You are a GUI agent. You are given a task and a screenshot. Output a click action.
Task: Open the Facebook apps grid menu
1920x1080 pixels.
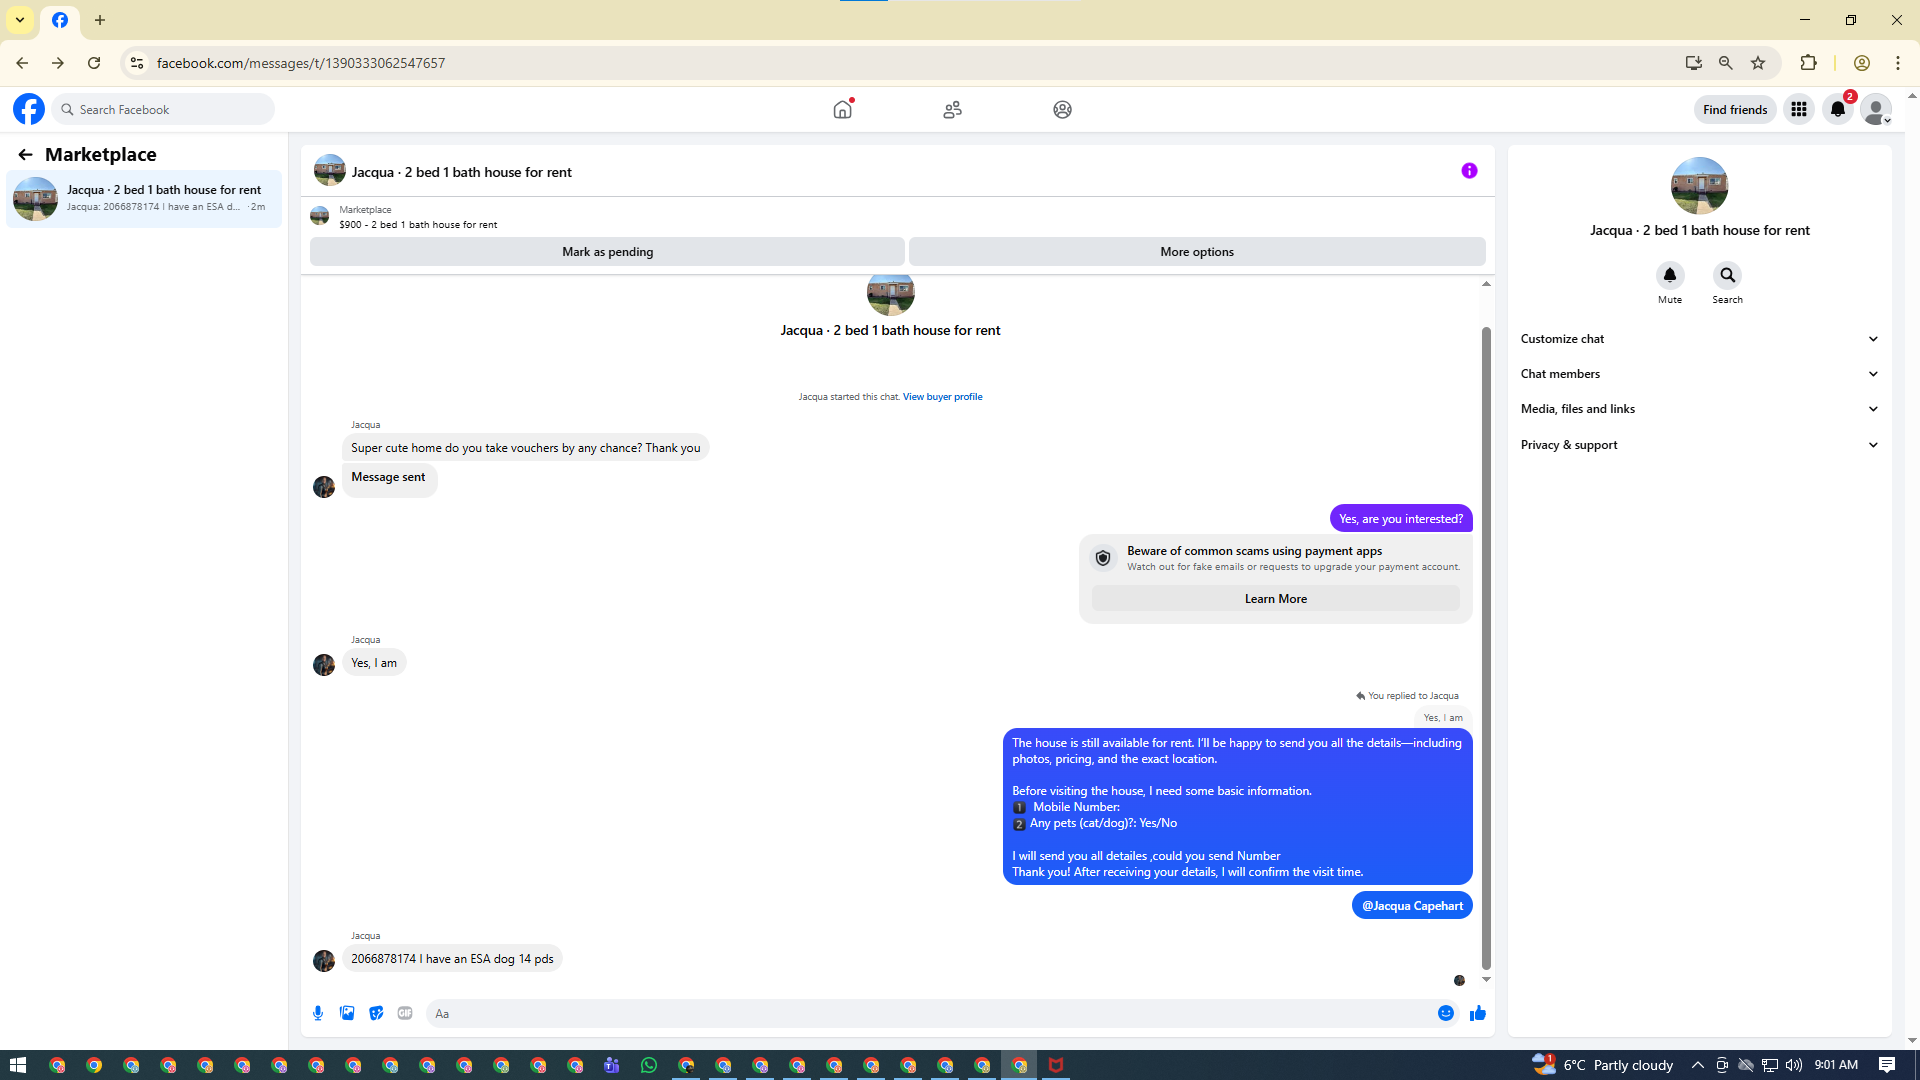[1799, 109]
